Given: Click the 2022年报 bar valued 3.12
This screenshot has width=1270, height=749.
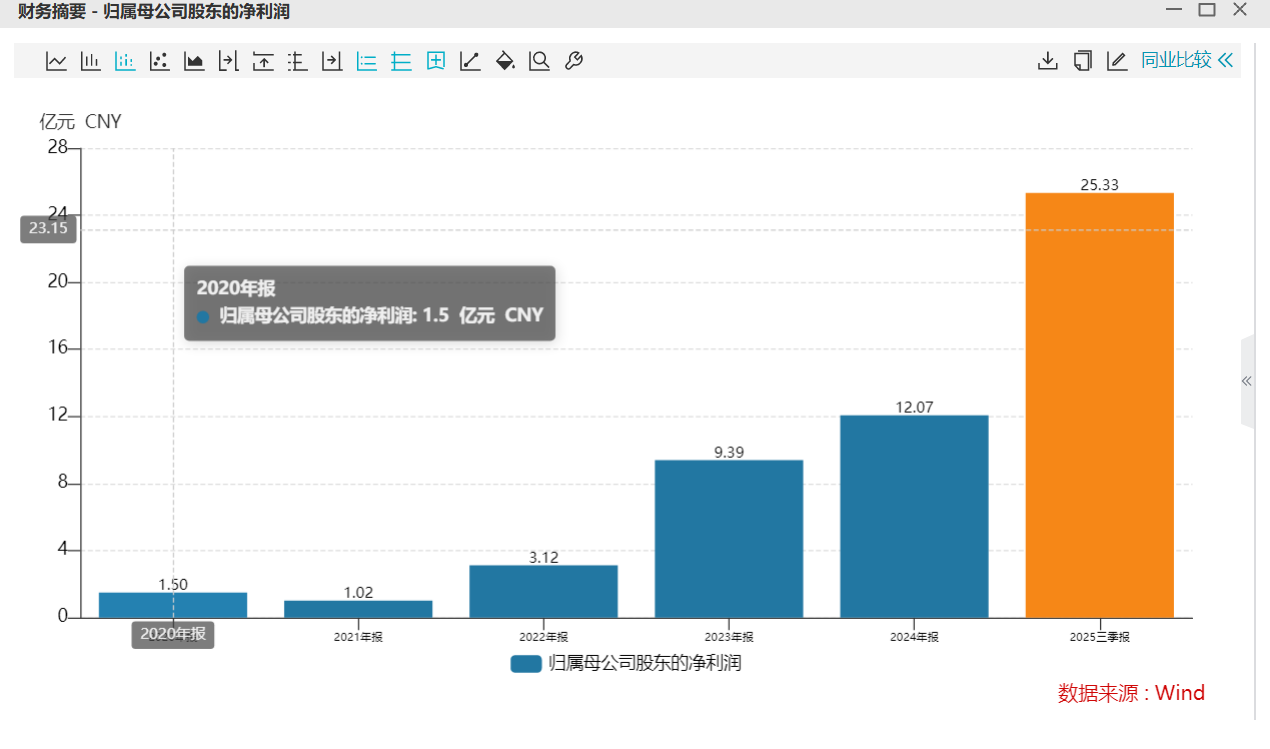Looking at the screenshot, I should (x=543, y=592).
